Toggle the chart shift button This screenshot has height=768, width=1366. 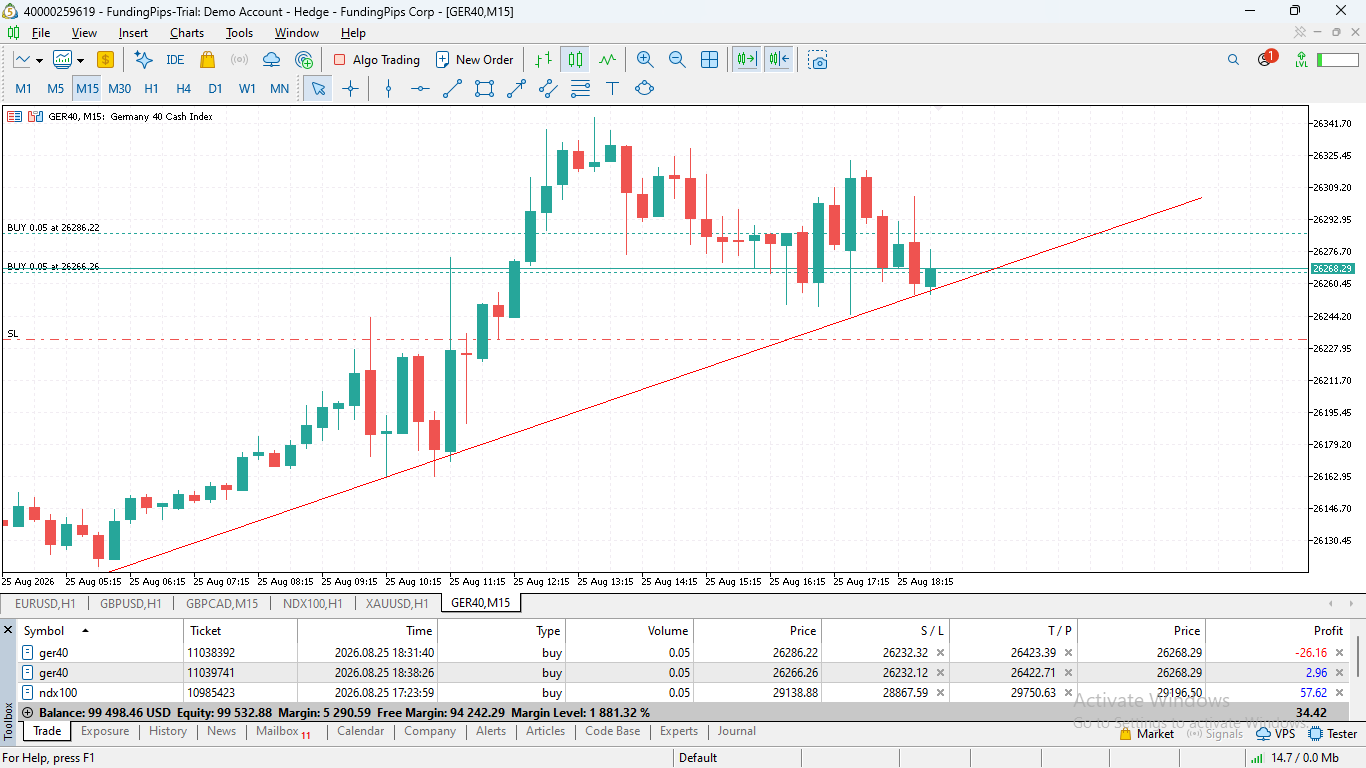pyautogui.click(x=779, y=60)
